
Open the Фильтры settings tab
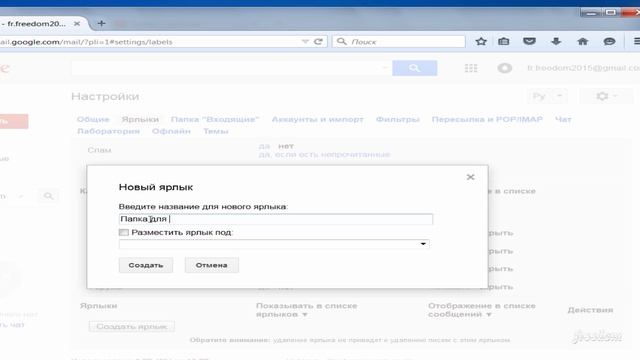pyautogui.click(x=398, y=120)
